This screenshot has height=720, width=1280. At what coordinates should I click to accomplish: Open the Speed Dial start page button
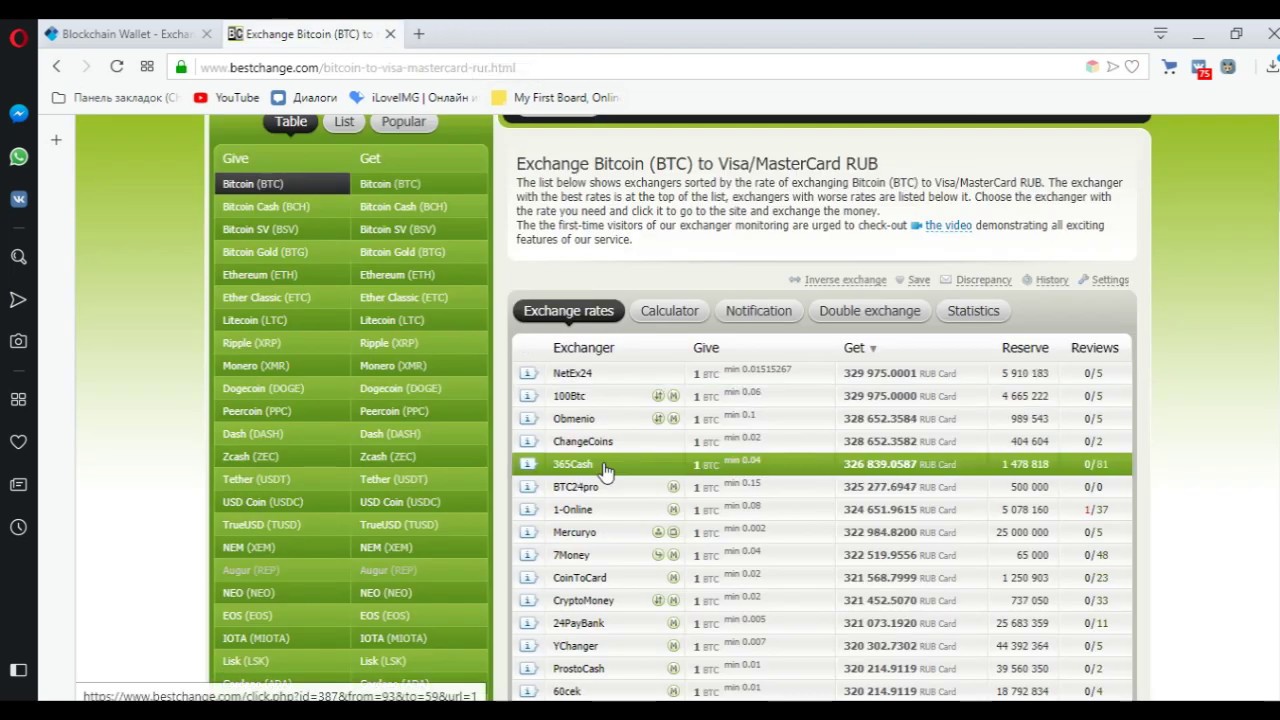[x=147, y=67]
